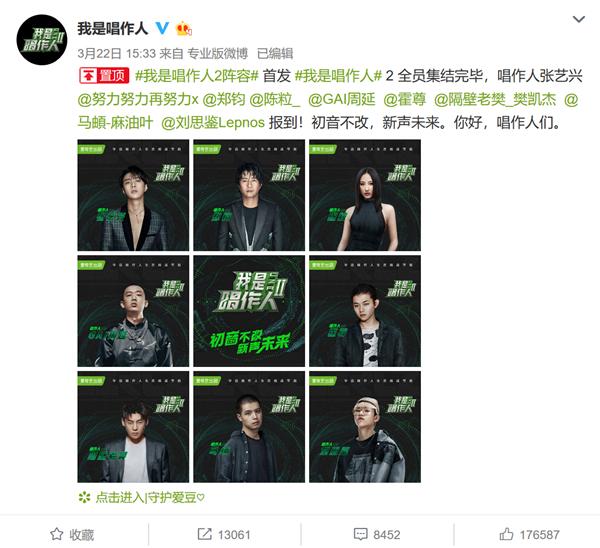The width and height of the screenshot is (600, 548).
Task: Open the #我是唱作人# hashtag link
Action: pos(338,76)
